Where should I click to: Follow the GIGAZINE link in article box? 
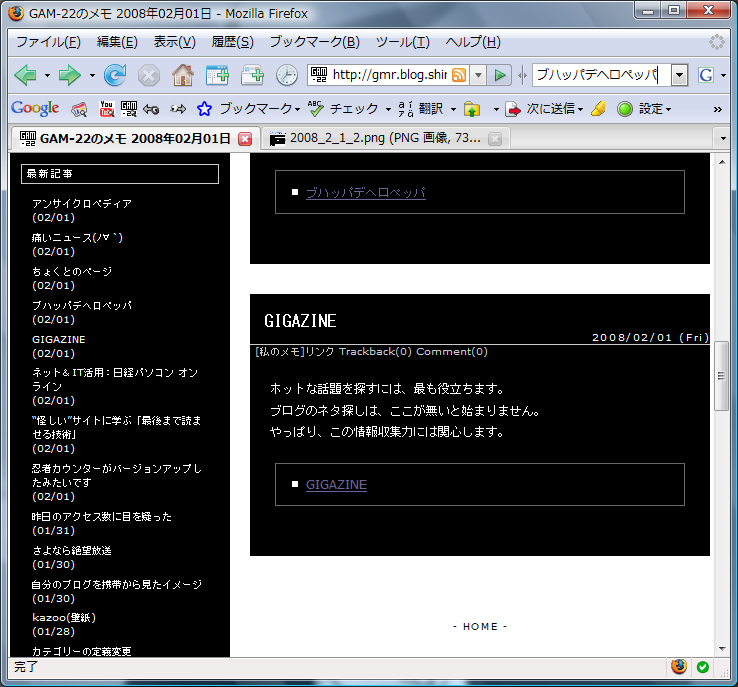tap(336, 485)
